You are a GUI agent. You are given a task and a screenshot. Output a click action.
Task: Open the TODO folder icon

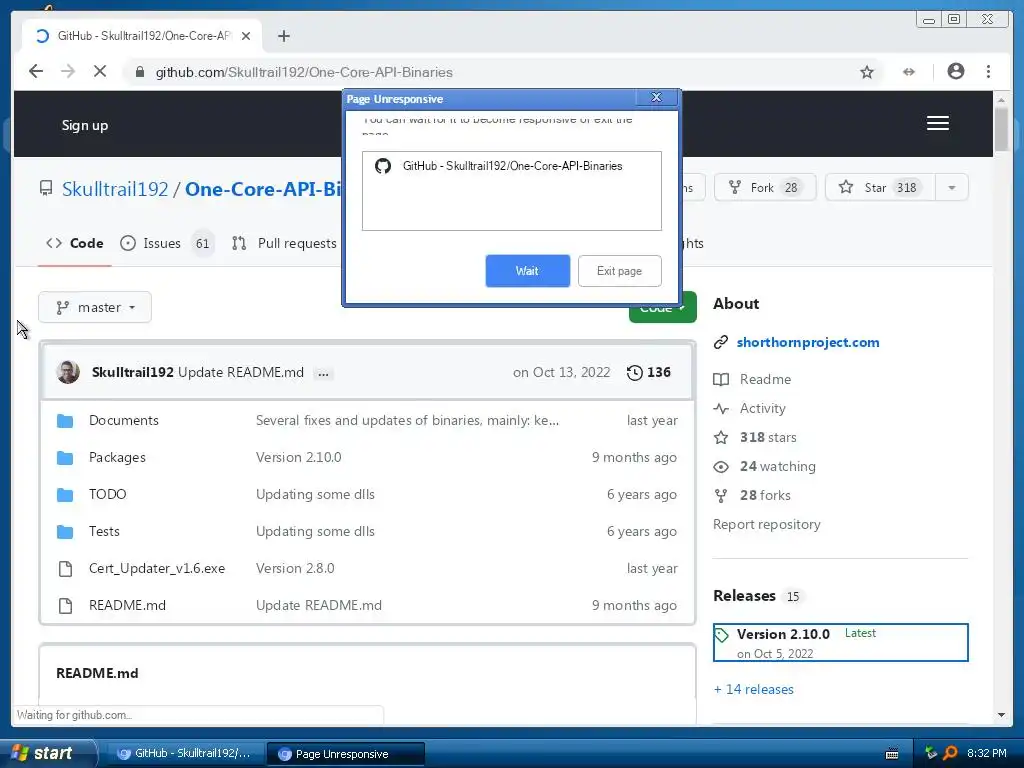point(65,494)
